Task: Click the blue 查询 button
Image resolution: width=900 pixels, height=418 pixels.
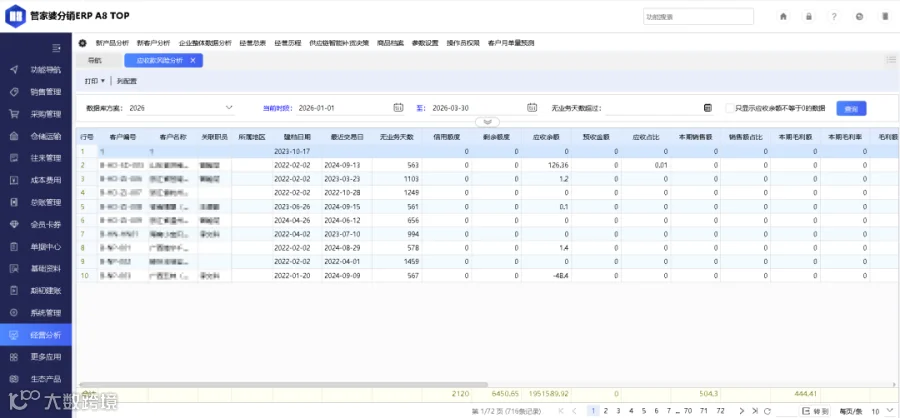Action: [x=851, y=108]
